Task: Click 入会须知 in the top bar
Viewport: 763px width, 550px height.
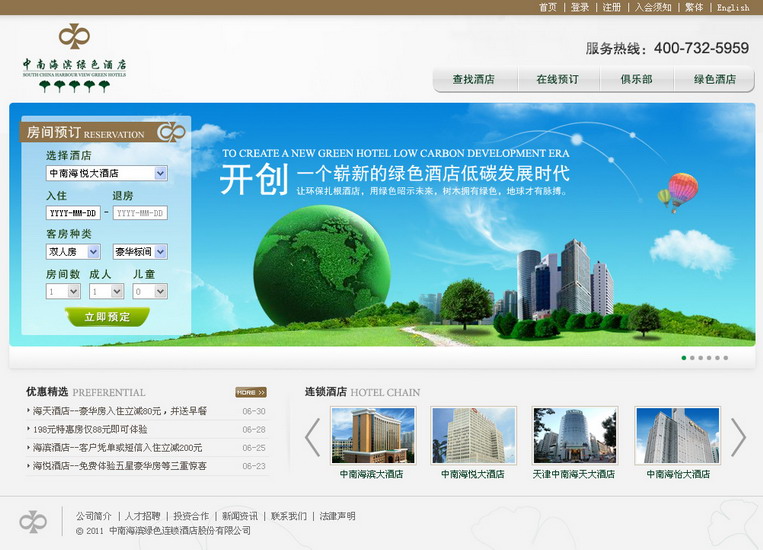Action: 653,7
